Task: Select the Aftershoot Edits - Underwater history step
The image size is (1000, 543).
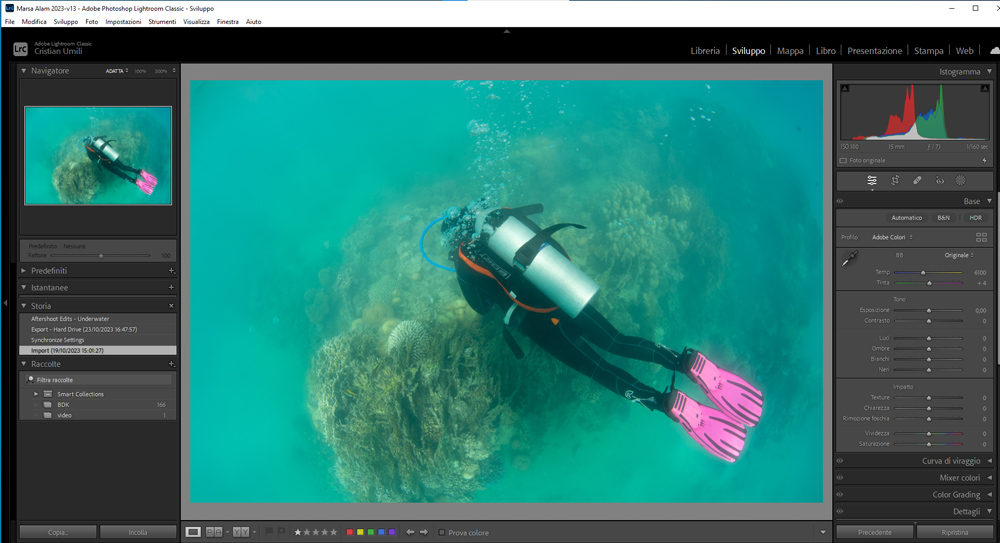Action: 71,318
